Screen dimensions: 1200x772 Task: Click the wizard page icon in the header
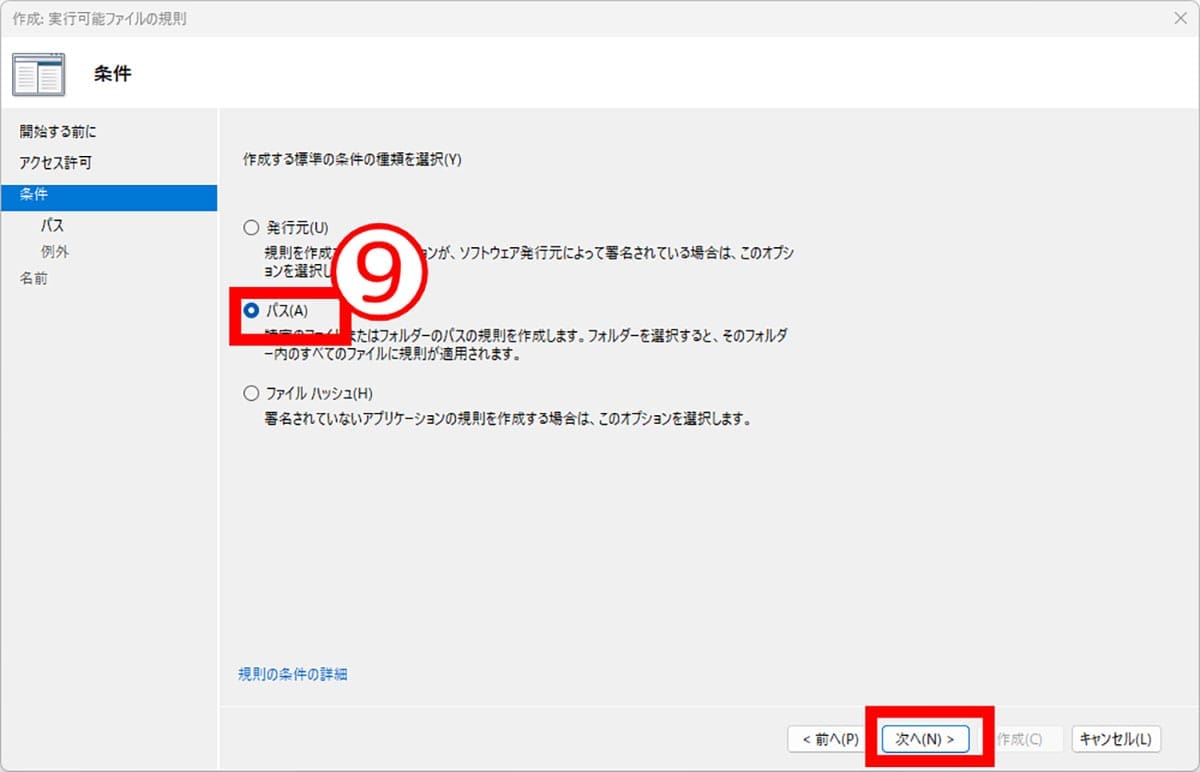(x=38, y=74)
